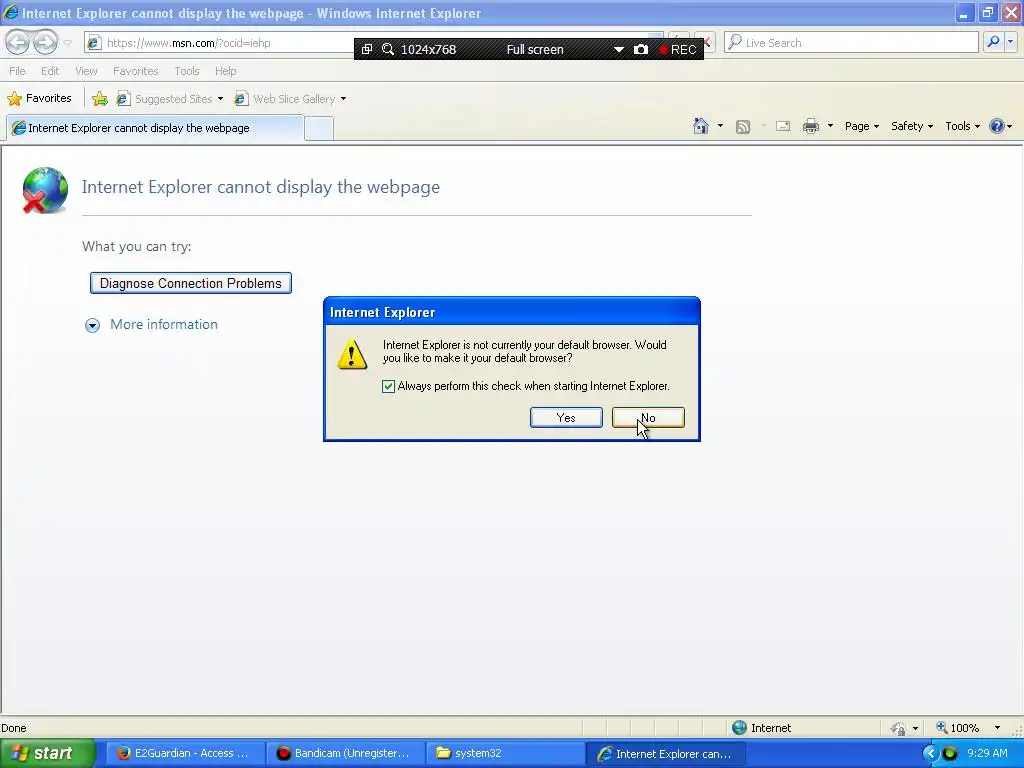Click the Bandicam window-select icon
This screenshot has width=1024, height=768.
click(367, 50)
